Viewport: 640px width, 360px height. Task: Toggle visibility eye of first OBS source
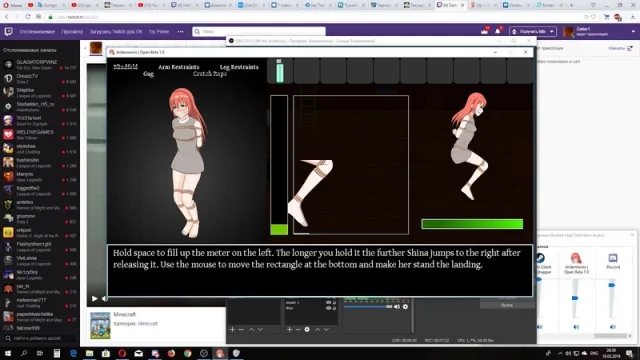(x=328, y=302)
